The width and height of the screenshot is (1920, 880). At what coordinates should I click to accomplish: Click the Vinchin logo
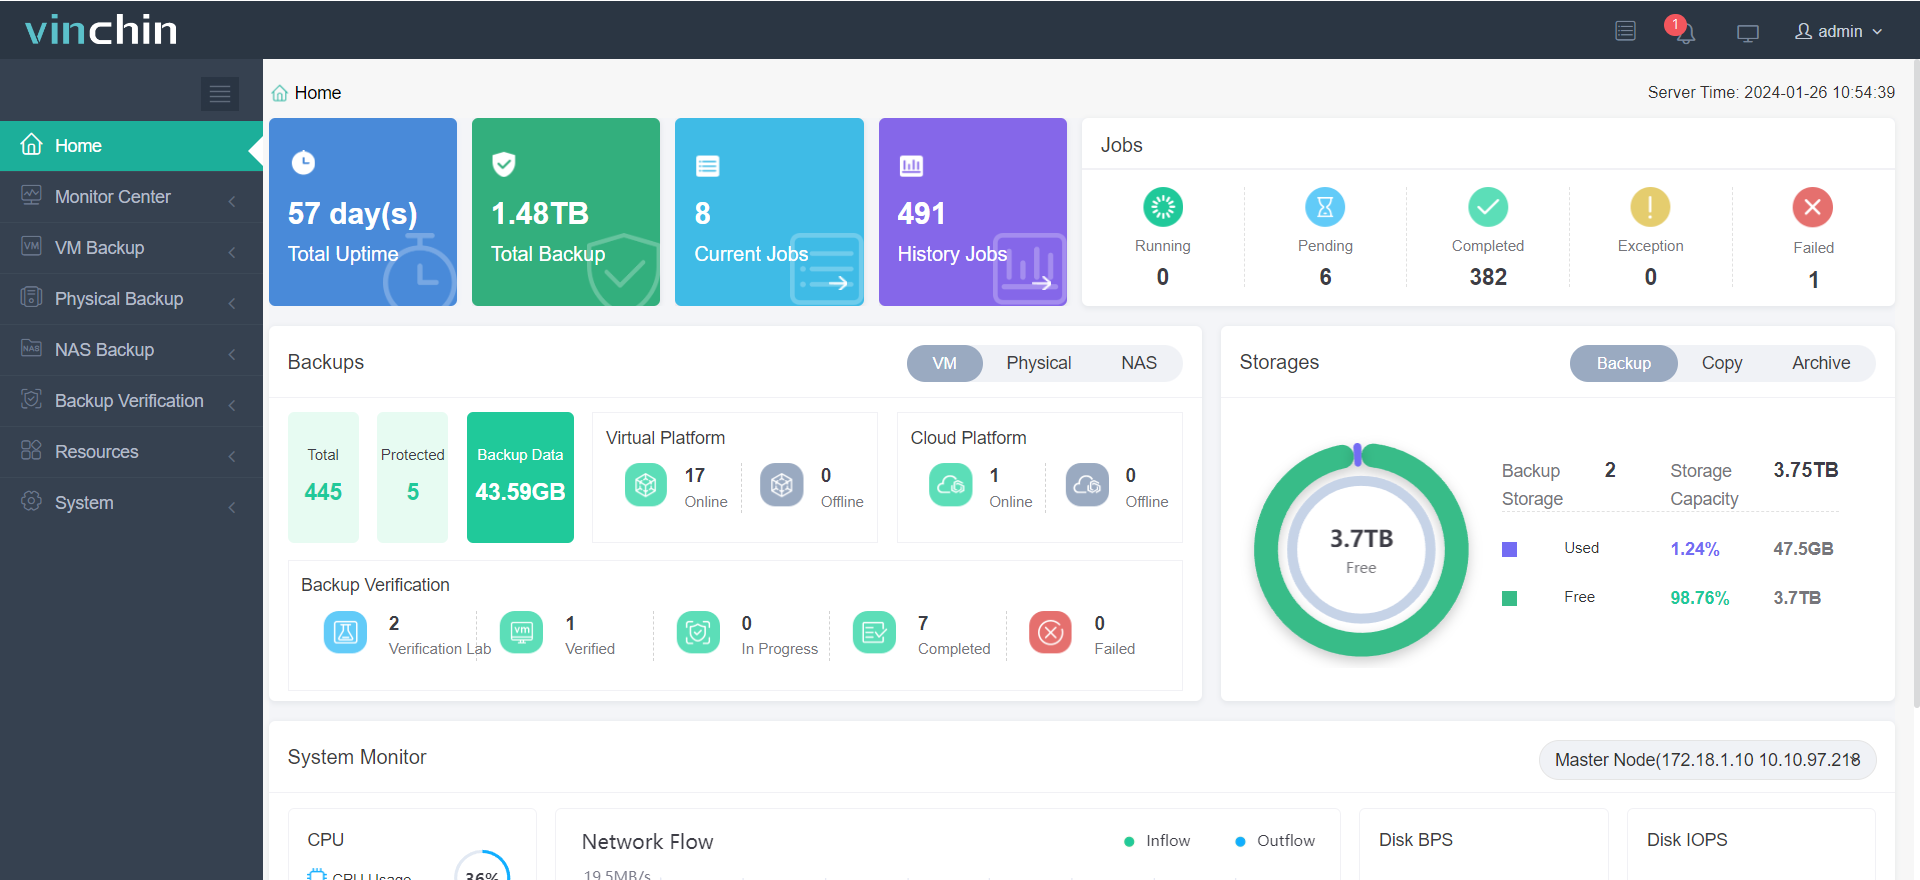(101, 30)
